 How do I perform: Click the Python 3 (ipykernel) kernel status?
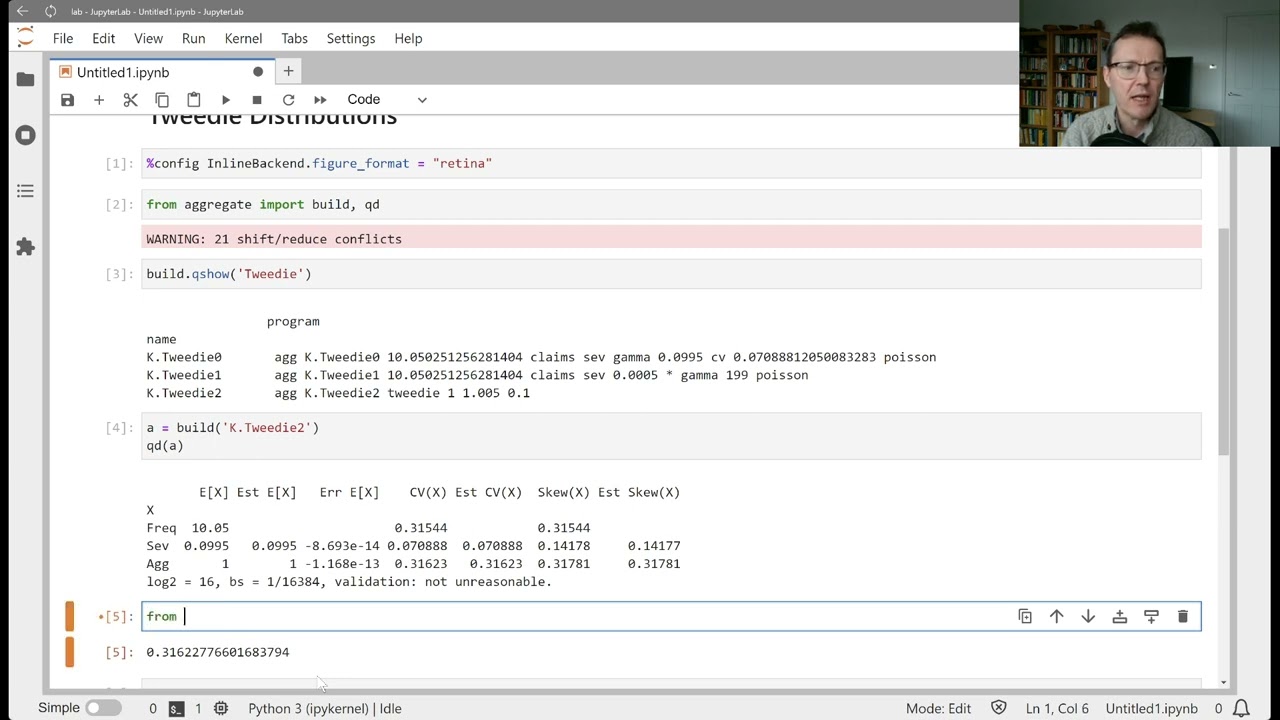pyautogui.click(x=325, y=708)
